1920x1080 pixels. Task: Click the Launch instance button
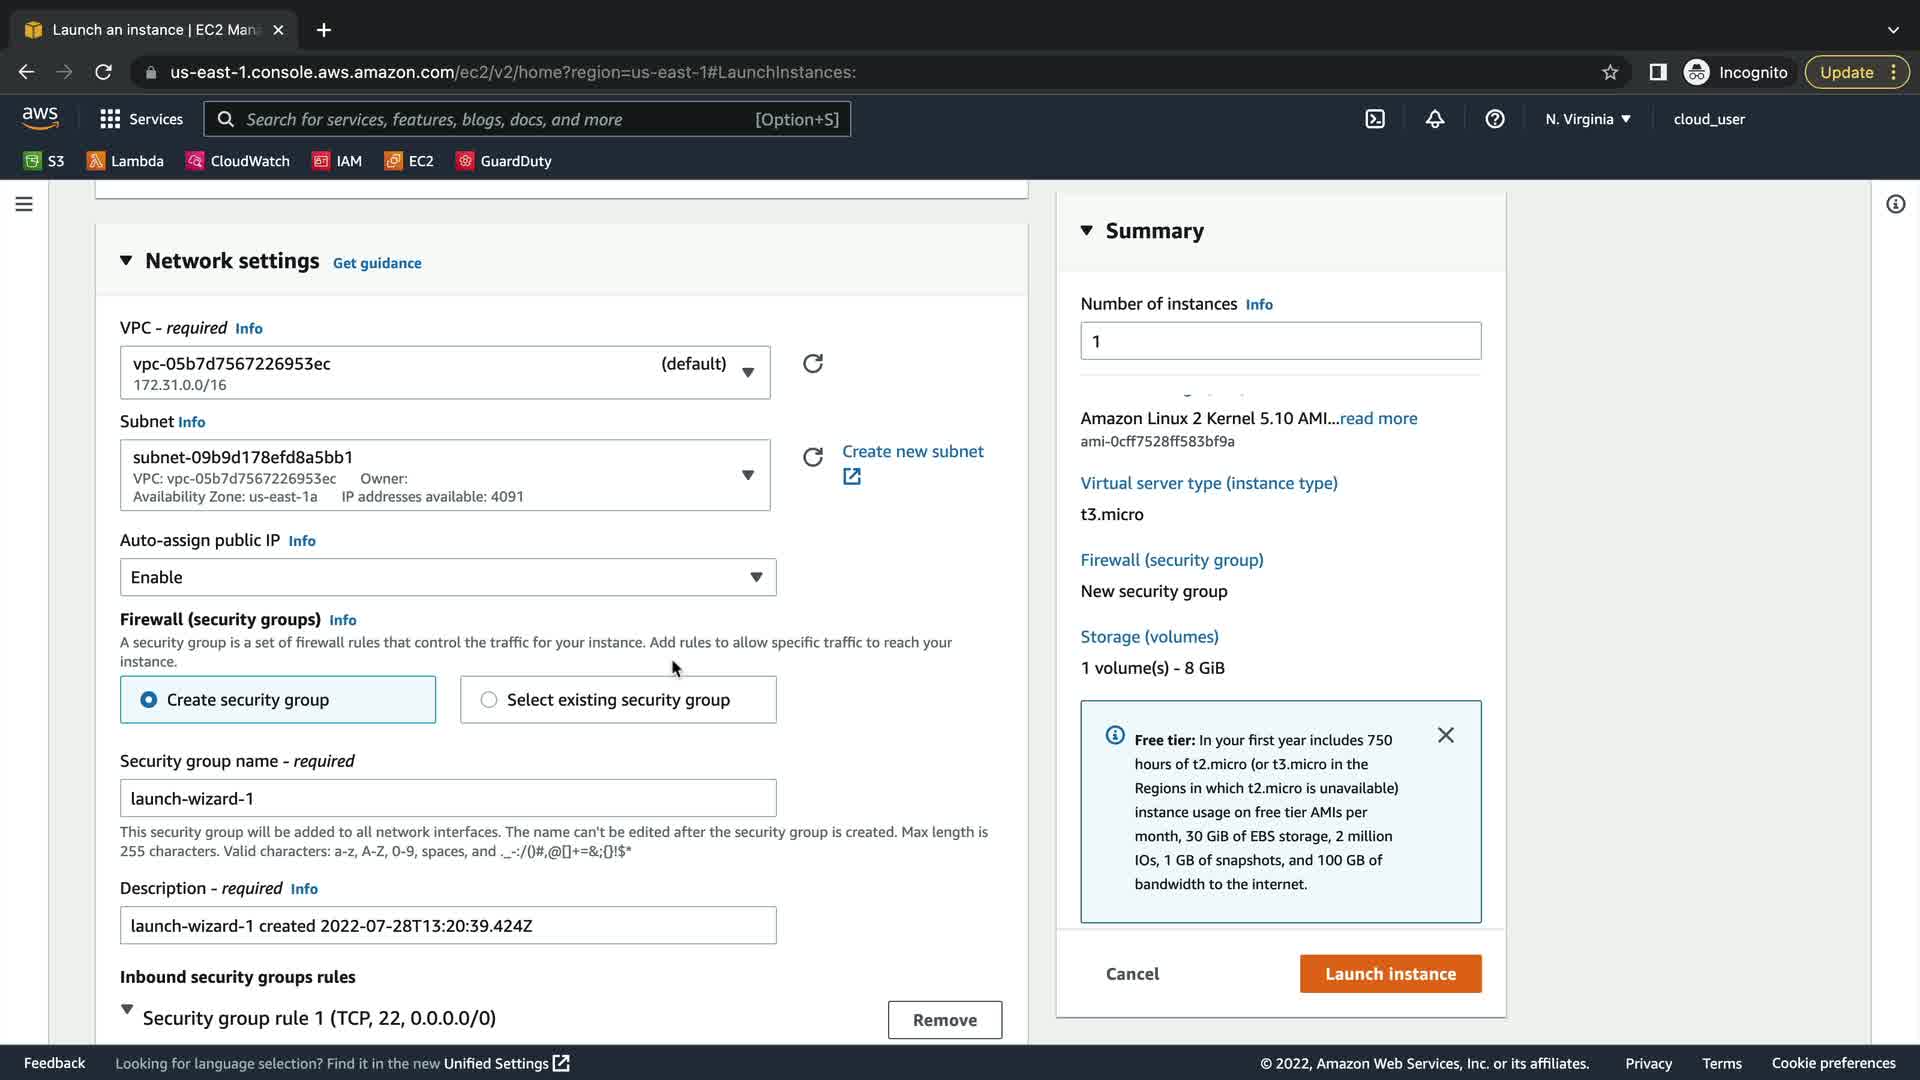point(1390,974)
